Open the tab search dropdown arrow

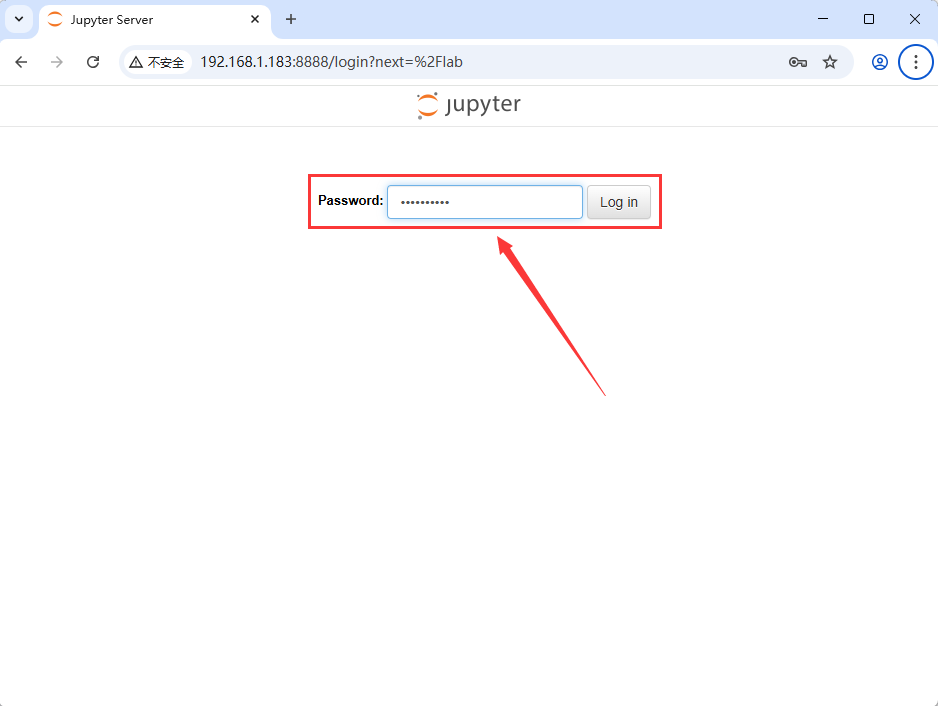coord(19,19)
